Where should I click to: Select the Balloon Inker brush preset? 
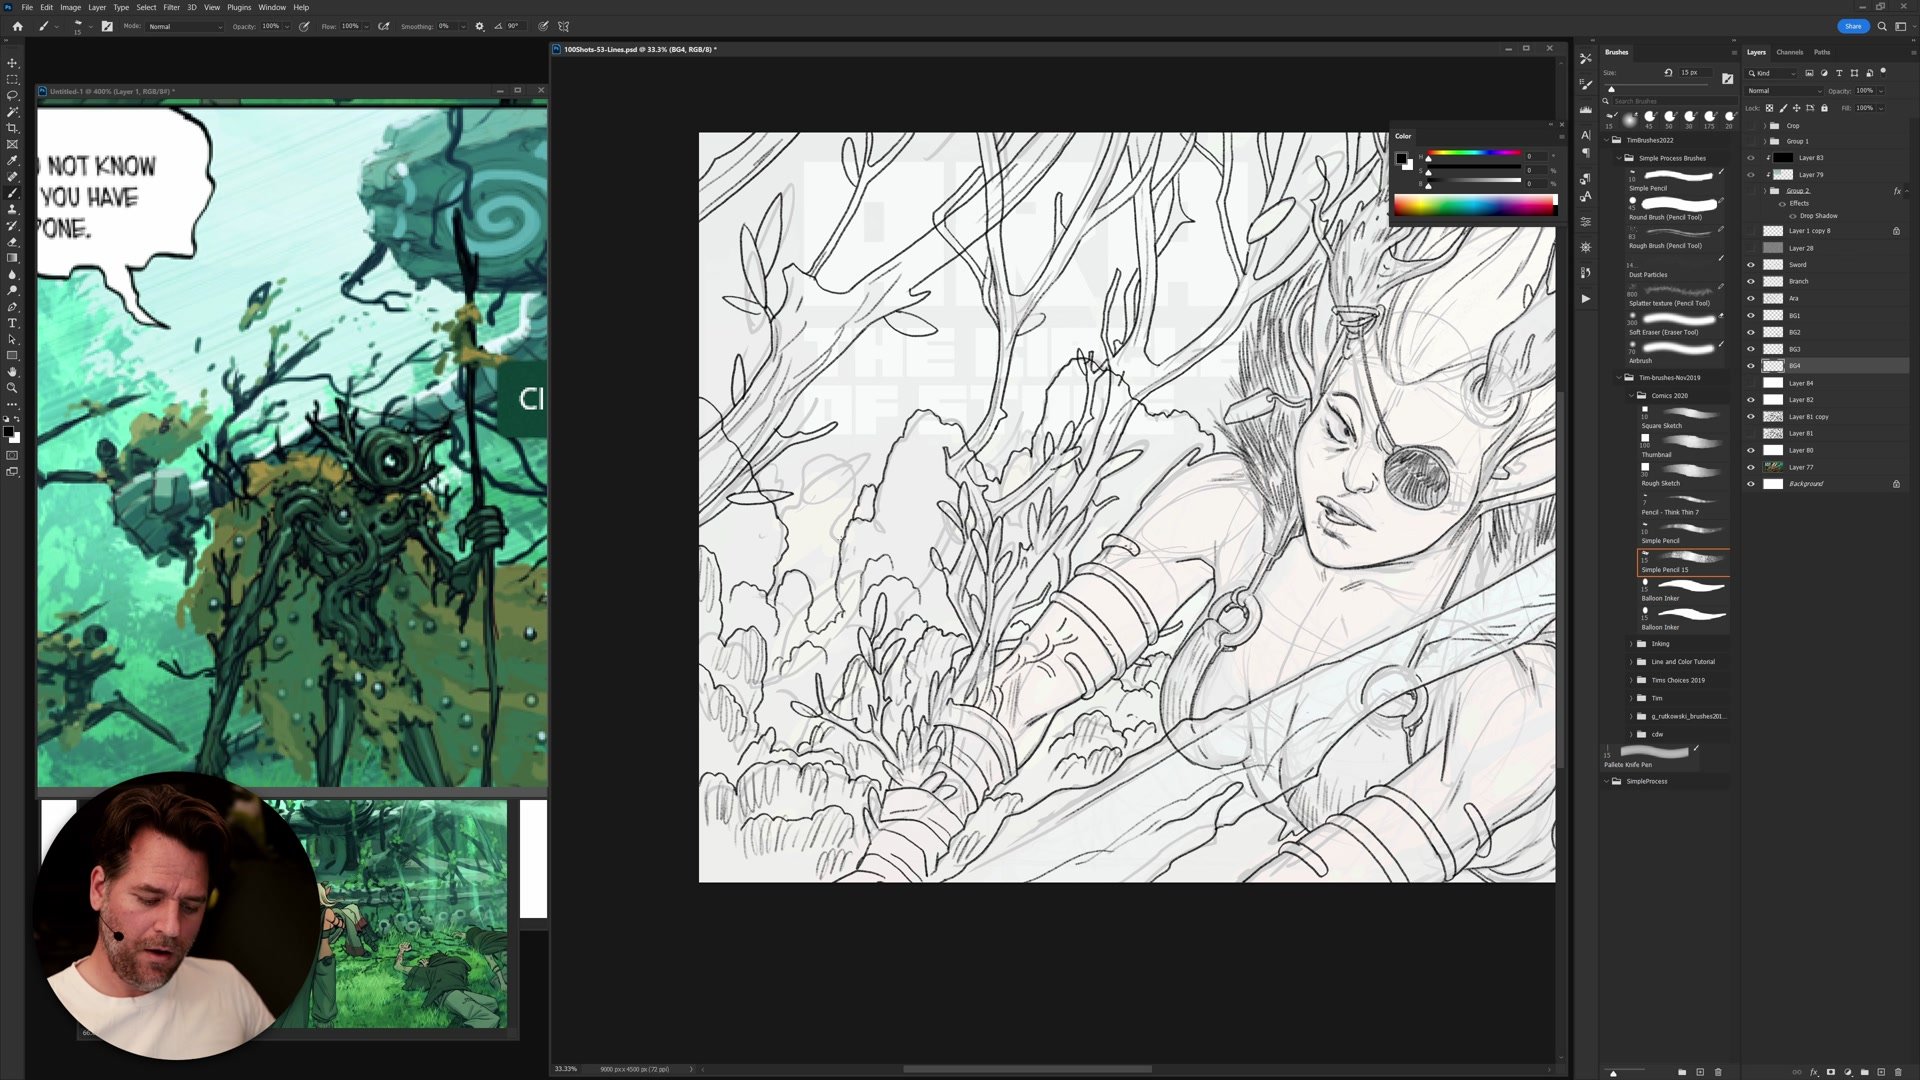coord(1682,591)
